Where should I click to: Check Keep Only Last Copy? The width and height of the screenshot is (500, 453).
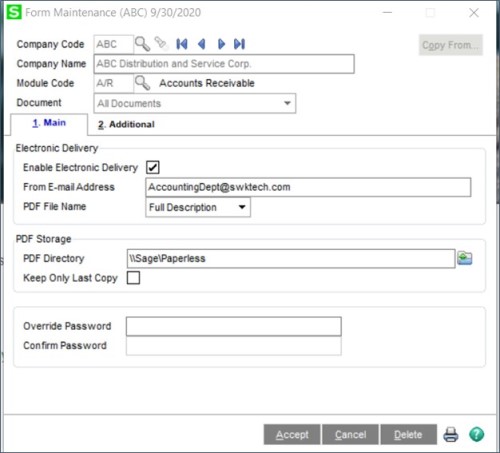133,278
